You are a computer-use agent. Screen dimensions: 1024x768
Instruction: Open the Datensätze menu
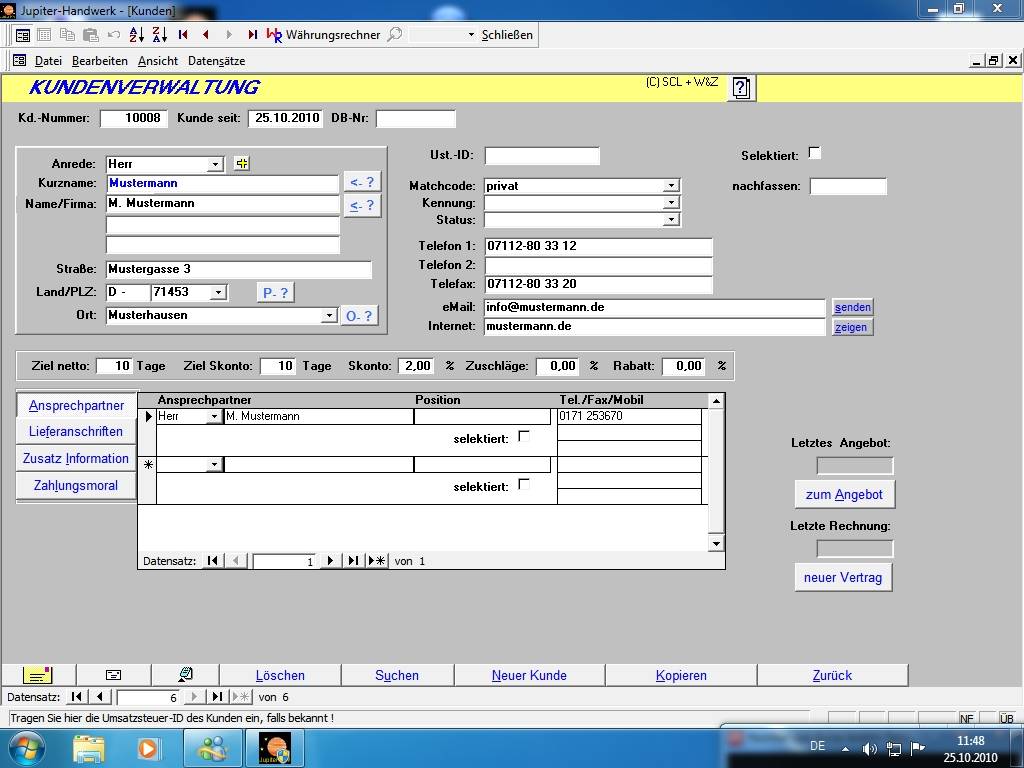pos(216,61)
